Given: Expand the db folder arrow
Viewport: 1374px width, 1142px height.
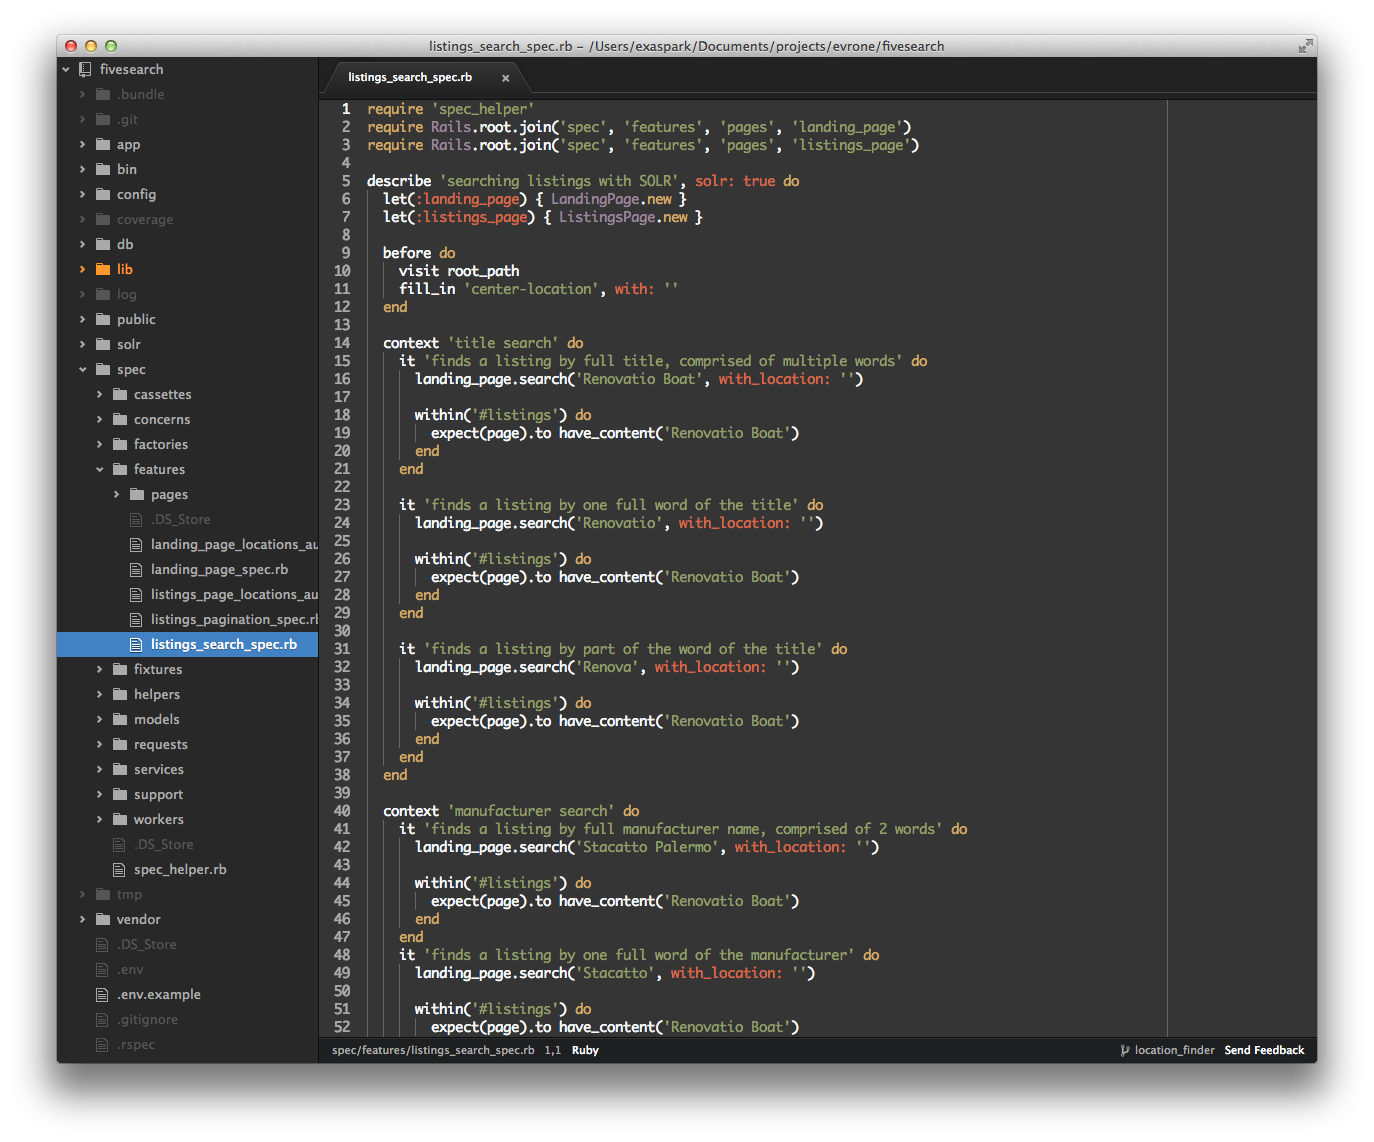Looking at the screenshot, I should coord(83,244).
